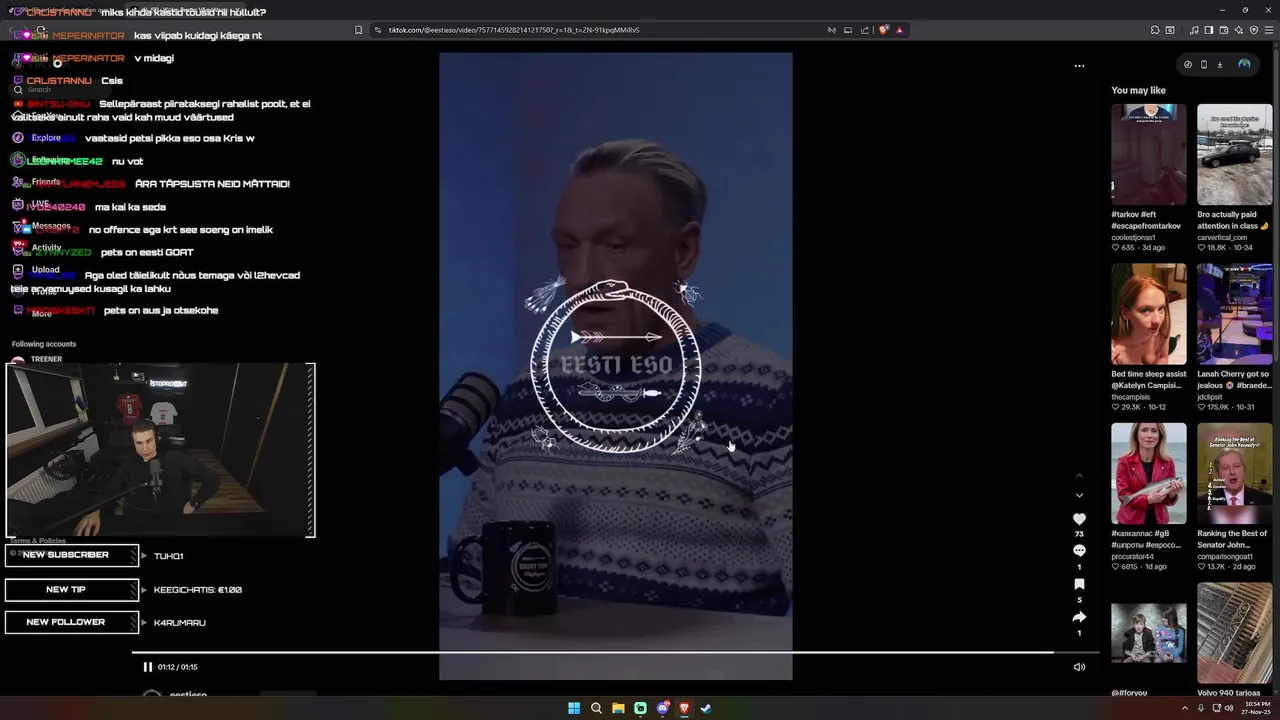Click the TikTok get-app phone icon
The width and height of the screenshot is (1280, 720).
[x=1203, y=64]
